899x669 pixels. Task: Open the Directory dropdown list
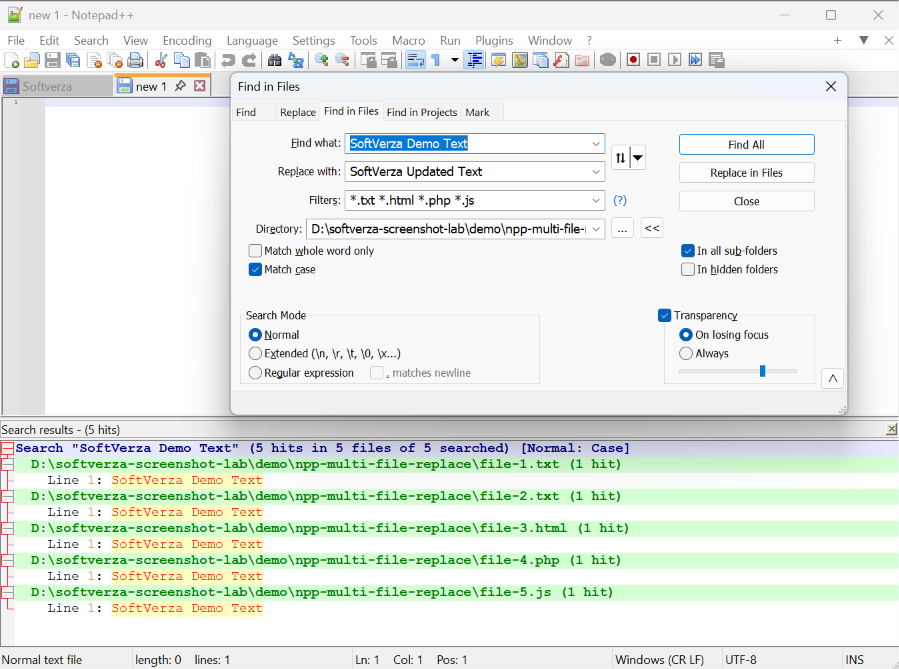point(596,229)
